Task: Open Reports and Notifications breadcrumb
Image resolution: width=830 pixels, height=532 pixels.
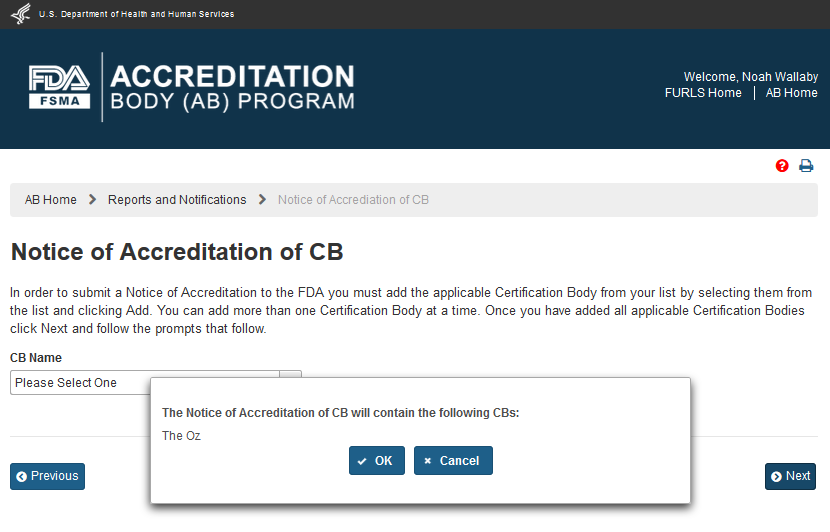Action: (x=177, y=200)
